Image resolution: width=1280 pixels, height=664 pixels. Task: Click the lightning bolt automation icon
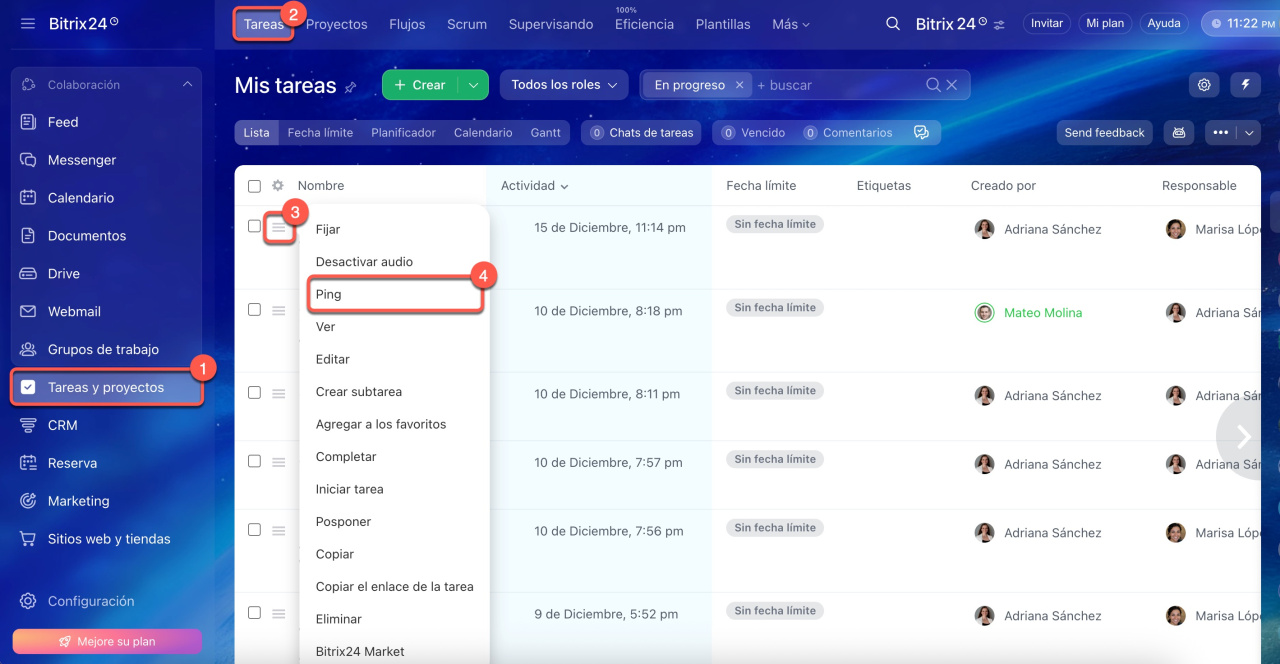(1245, 85)
